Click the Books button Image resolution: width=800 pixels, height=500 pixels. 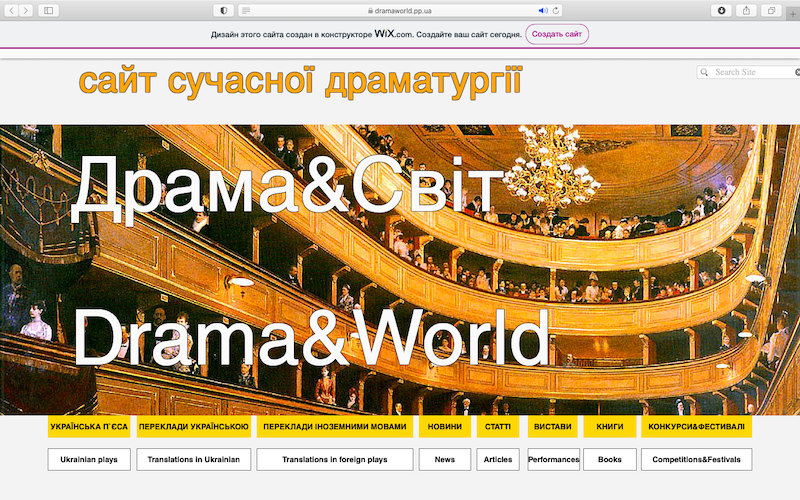(610, 459)
